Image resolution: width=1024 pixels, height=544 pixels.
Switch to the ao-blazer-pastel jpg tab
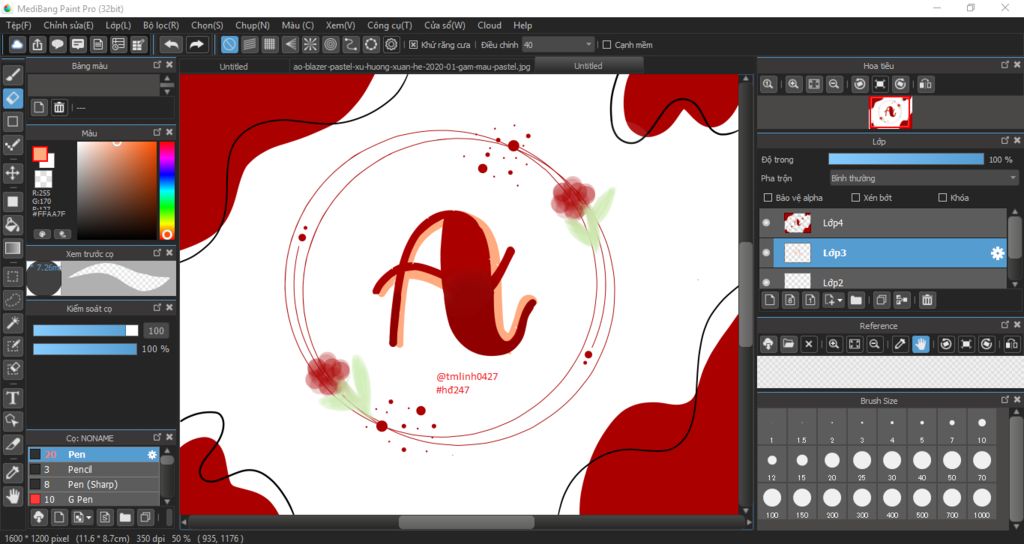(x=411, y=66)
